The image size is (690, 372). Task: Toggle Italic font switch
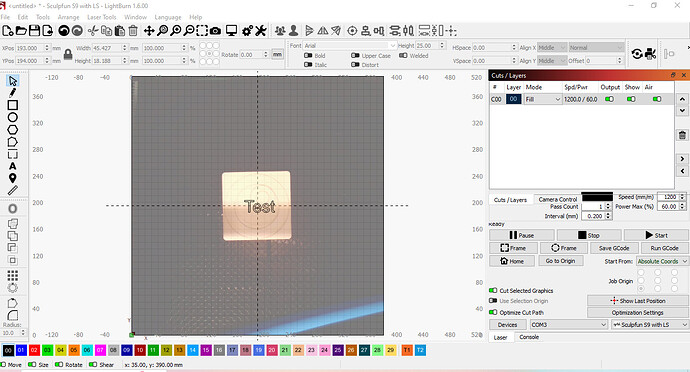(x=308, y=65)
